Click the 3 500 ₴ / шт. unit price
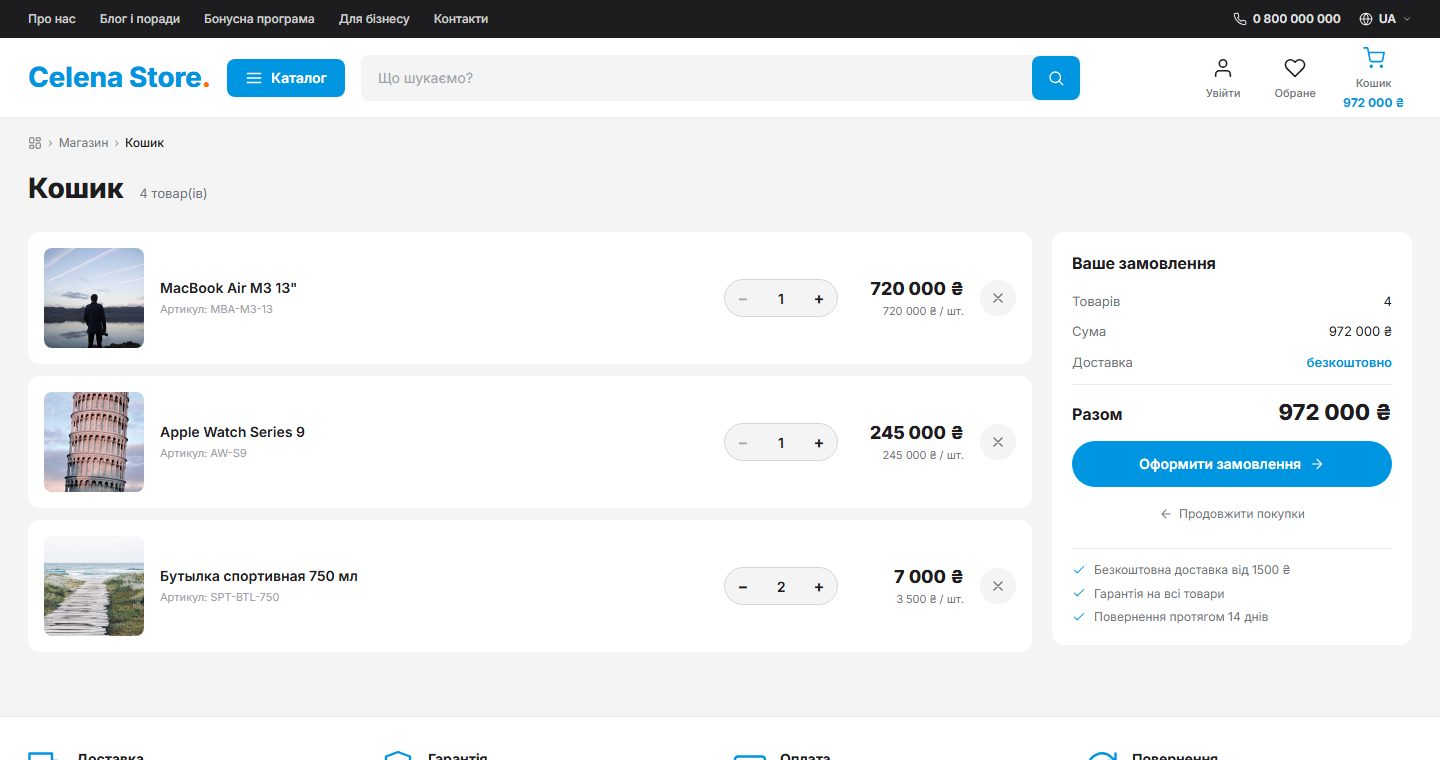Screen dimensions: 1440x760 coord(930,599)
